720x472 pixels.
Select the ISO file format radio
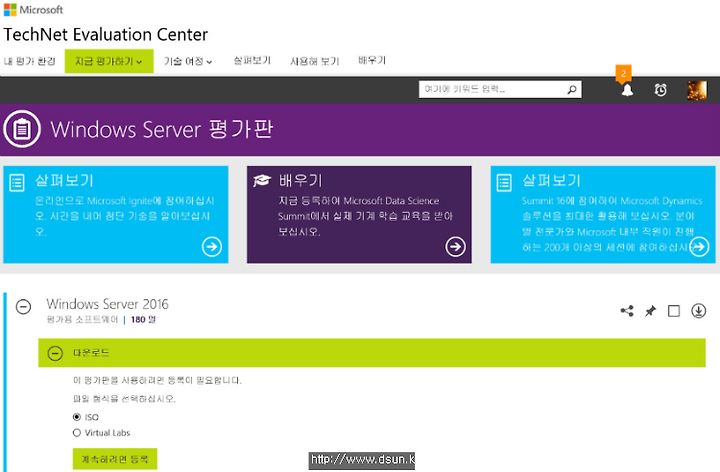tap(77, 417)
